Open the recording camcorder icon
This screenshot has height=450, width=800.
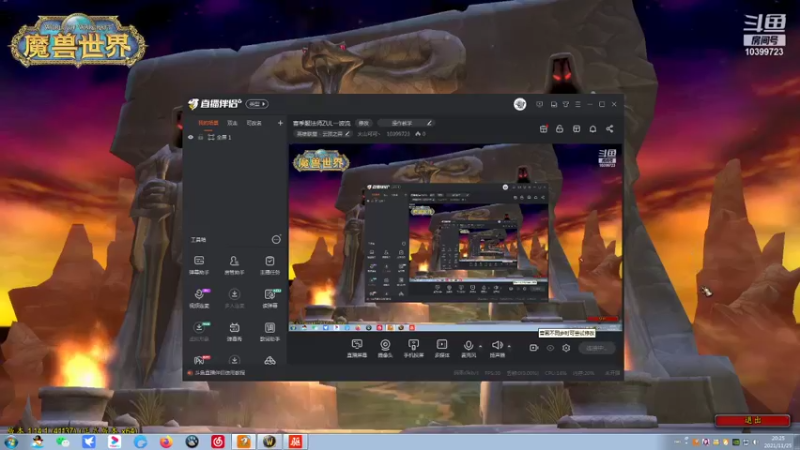pyautogui.click(x=534, y=348)
